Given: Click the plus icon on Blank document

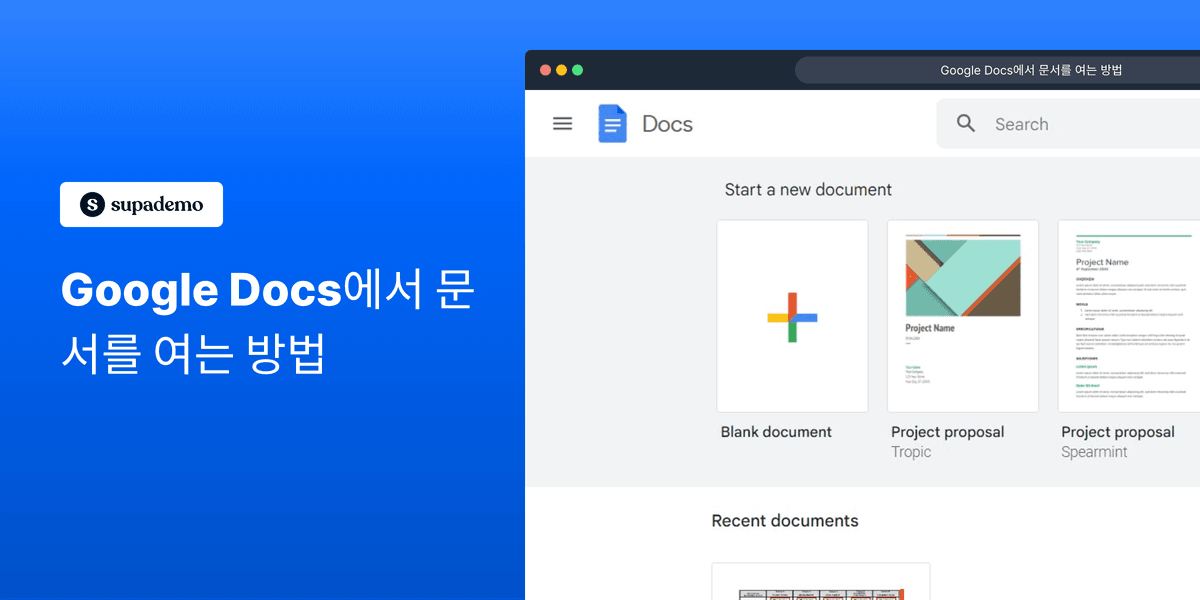Looking at the screenshot, I should [x=792, y=316].
